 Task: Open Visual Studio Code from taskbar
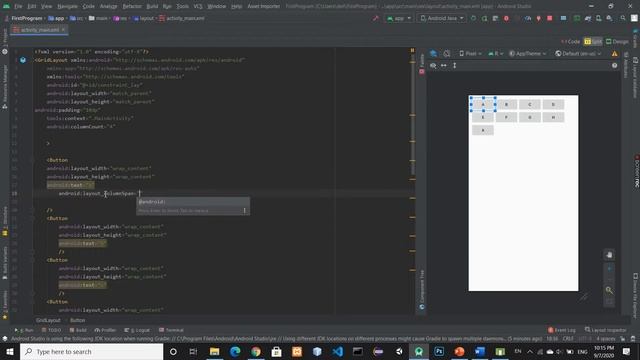pos(338,351)
